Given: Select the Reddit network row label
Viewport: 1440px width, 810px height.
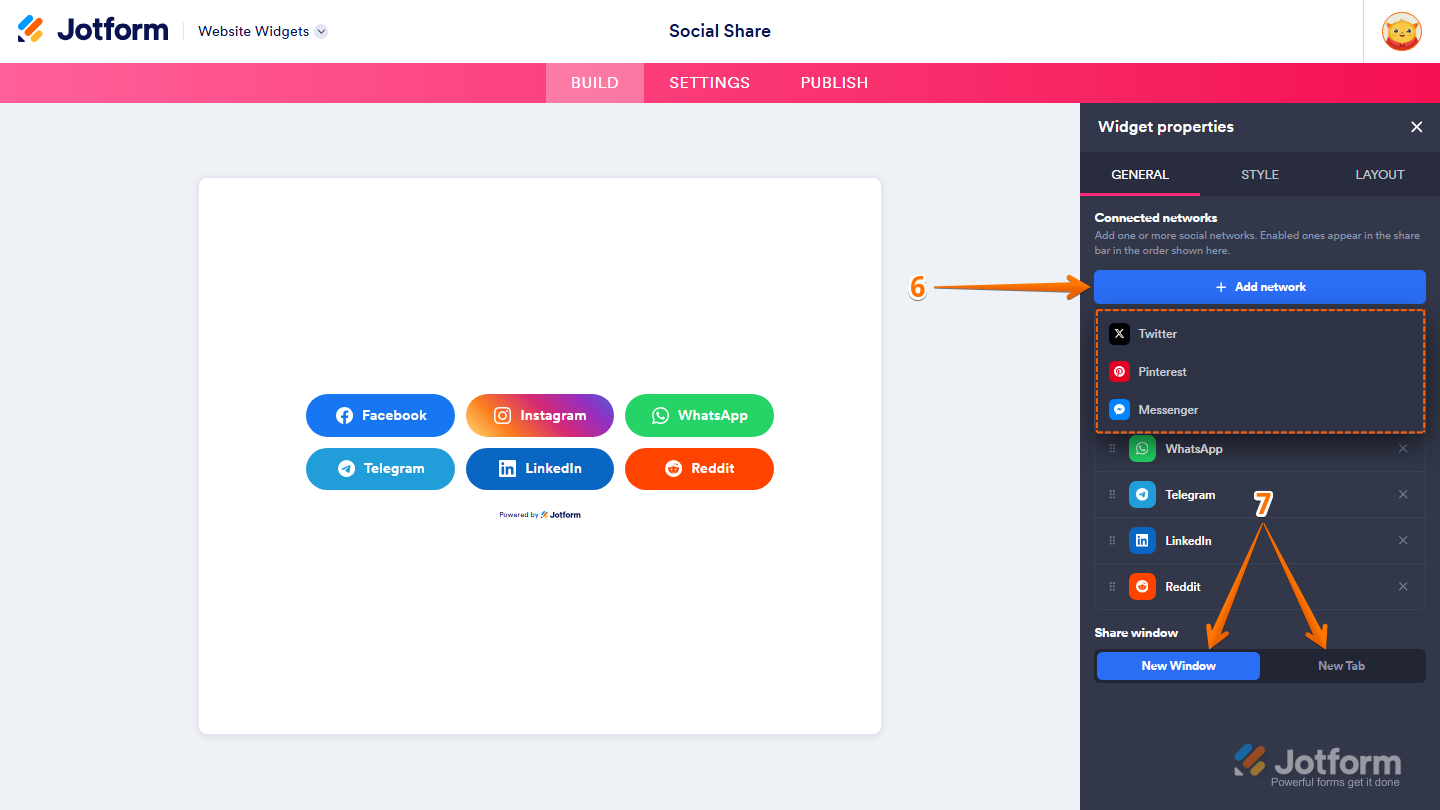Looking at the screenshot, I should pyautogui.click(x=1183, y=587).
